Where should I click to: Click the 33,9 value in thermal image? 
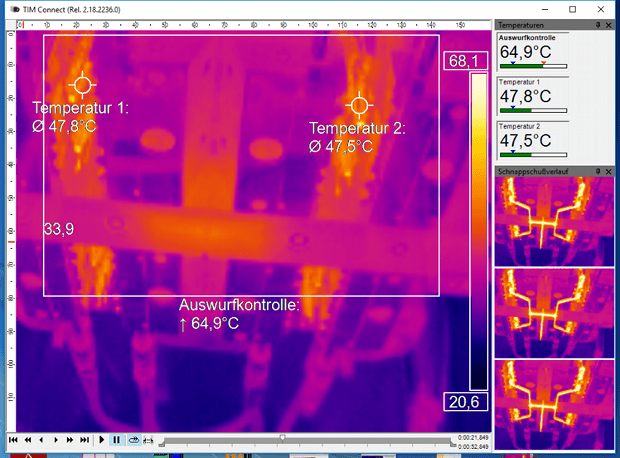coord(59,229)
